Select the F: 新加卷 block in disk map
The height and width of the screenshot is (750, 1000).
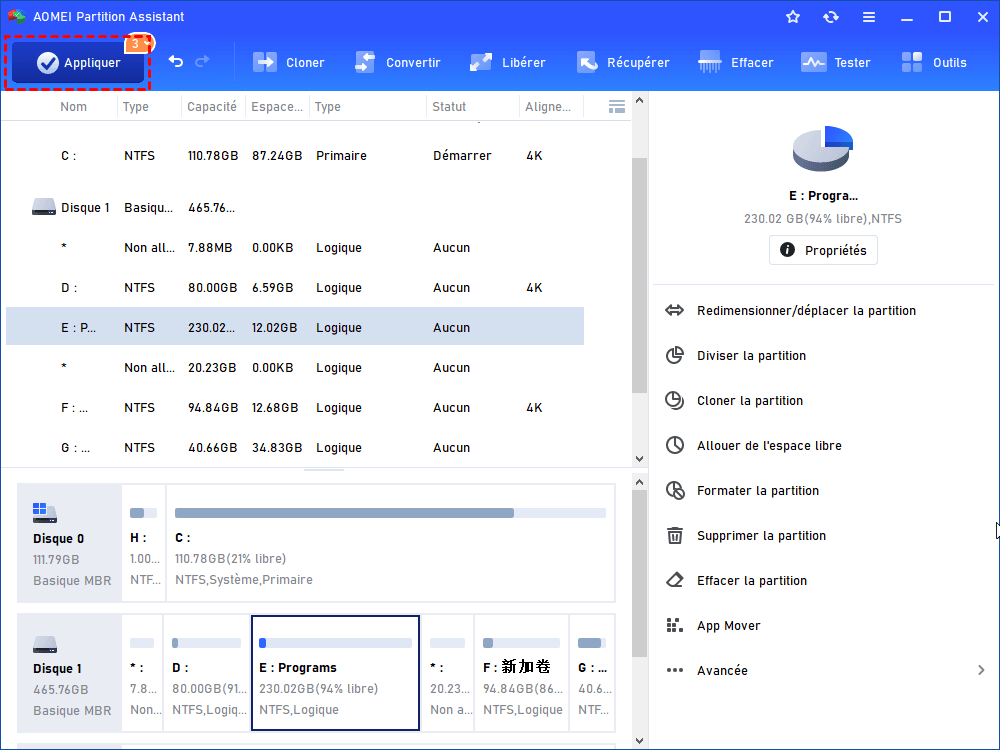point(522,673)
